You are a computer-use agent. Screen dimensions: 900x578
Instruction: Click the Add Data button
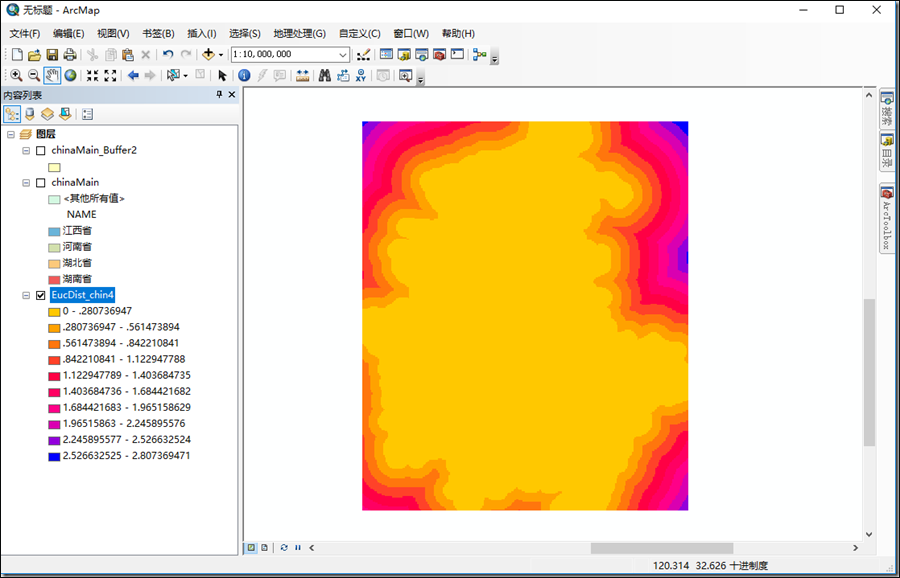click(208, 54)
